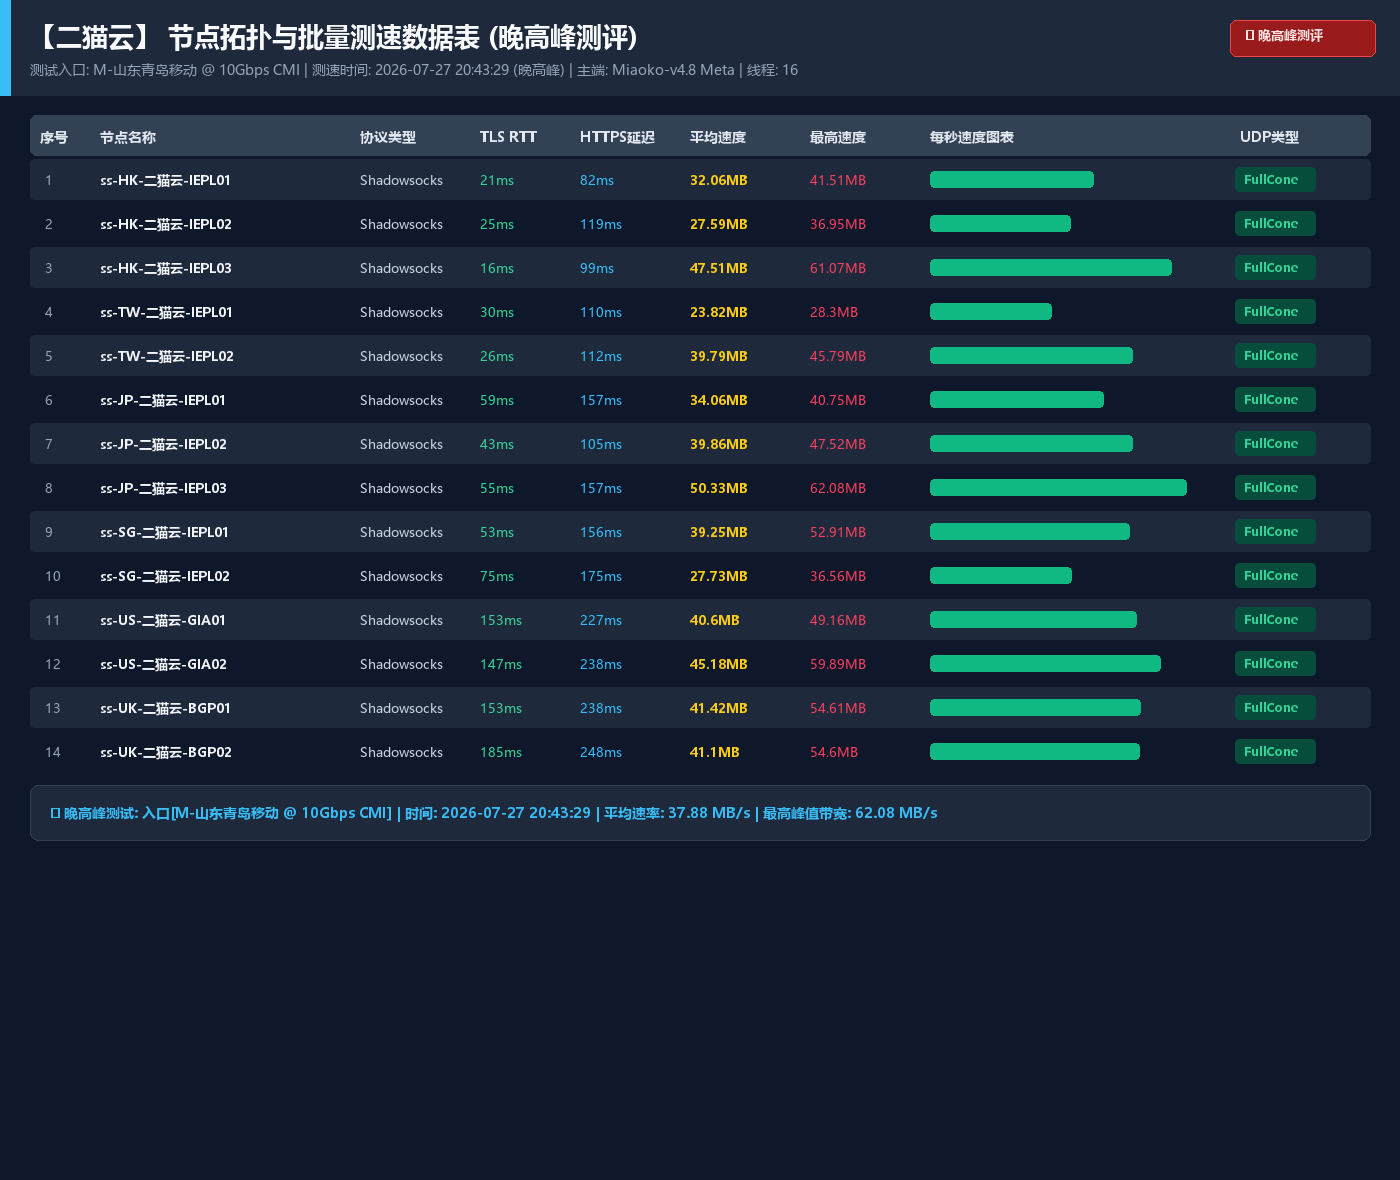Image resolution: width=1400 pixels, height=1180 pixels.
Task: Select the TLS RTT column header
Action: pos(508,137)
